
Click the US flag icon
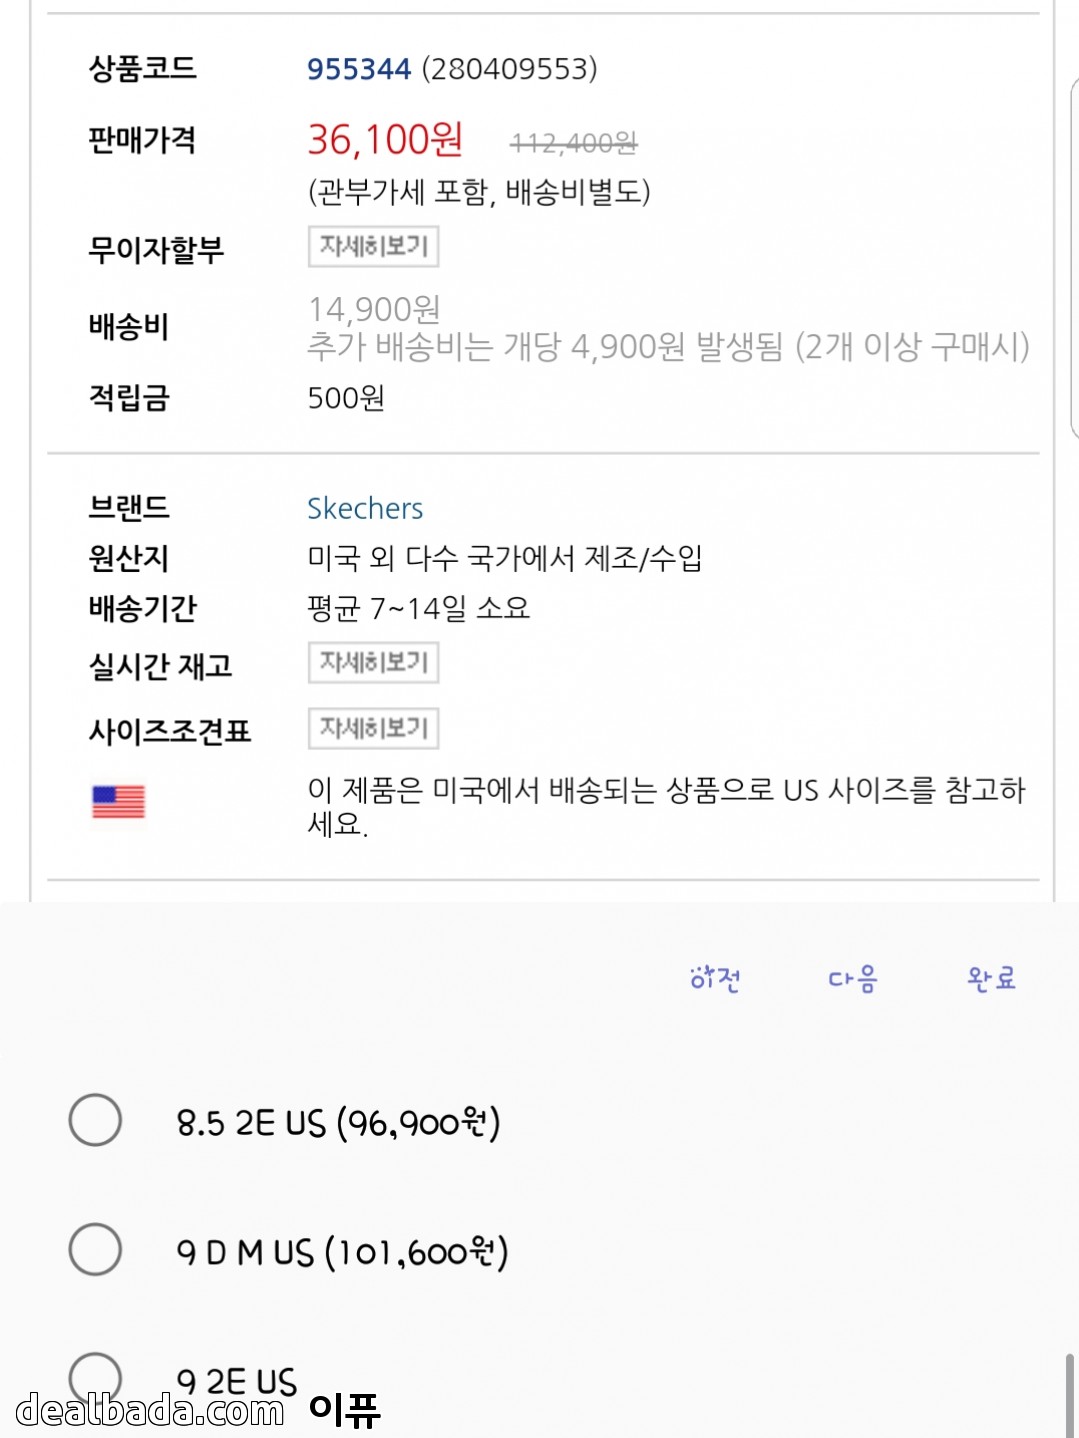point(118,801)
